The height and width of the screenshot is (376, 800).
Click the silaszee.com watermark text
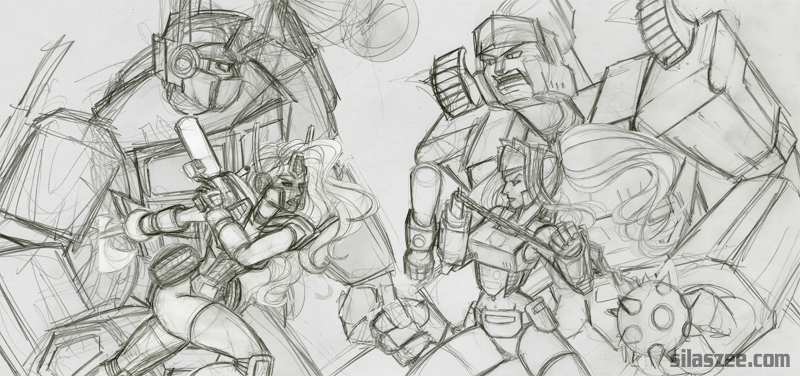(730, 360)
